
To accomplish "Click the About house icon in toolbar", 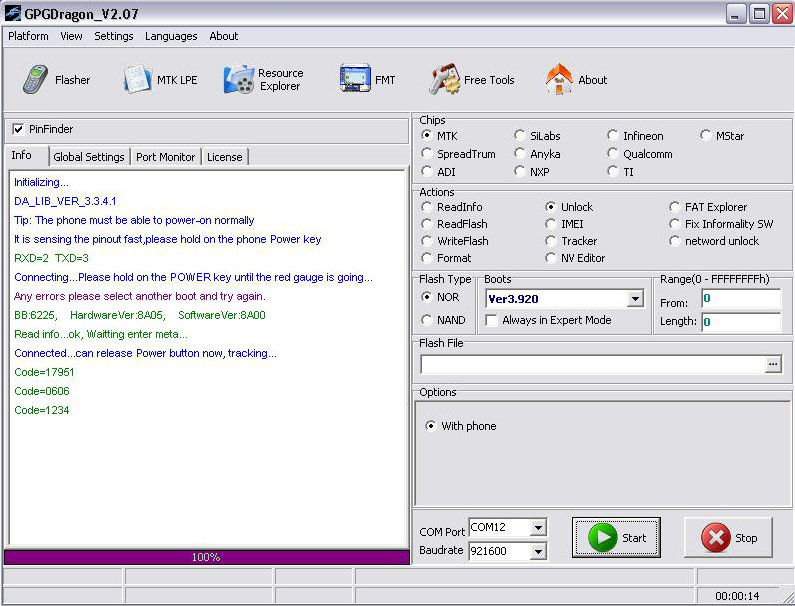I will [x=559, y=79].
